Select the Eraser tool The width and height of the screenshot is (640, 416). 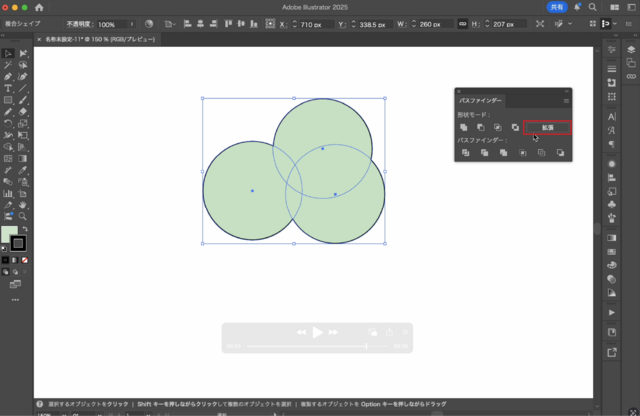23,112
